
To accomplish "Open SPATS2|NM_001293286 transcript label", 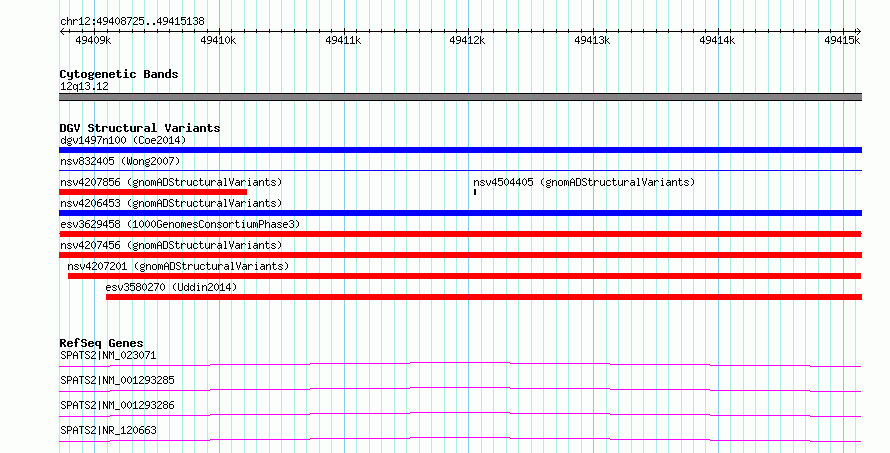I will (117, 405).
